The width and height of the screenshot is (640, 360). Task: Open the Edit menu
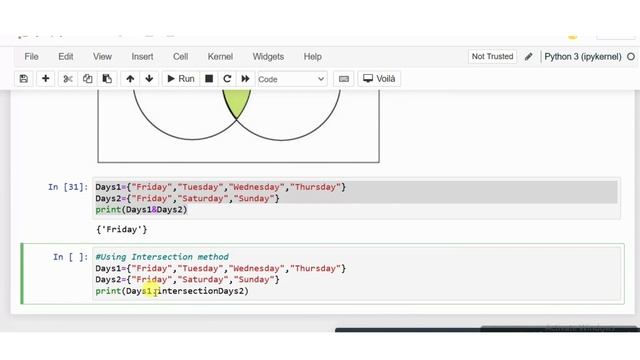pyautogui.click(x=66, y=57)
